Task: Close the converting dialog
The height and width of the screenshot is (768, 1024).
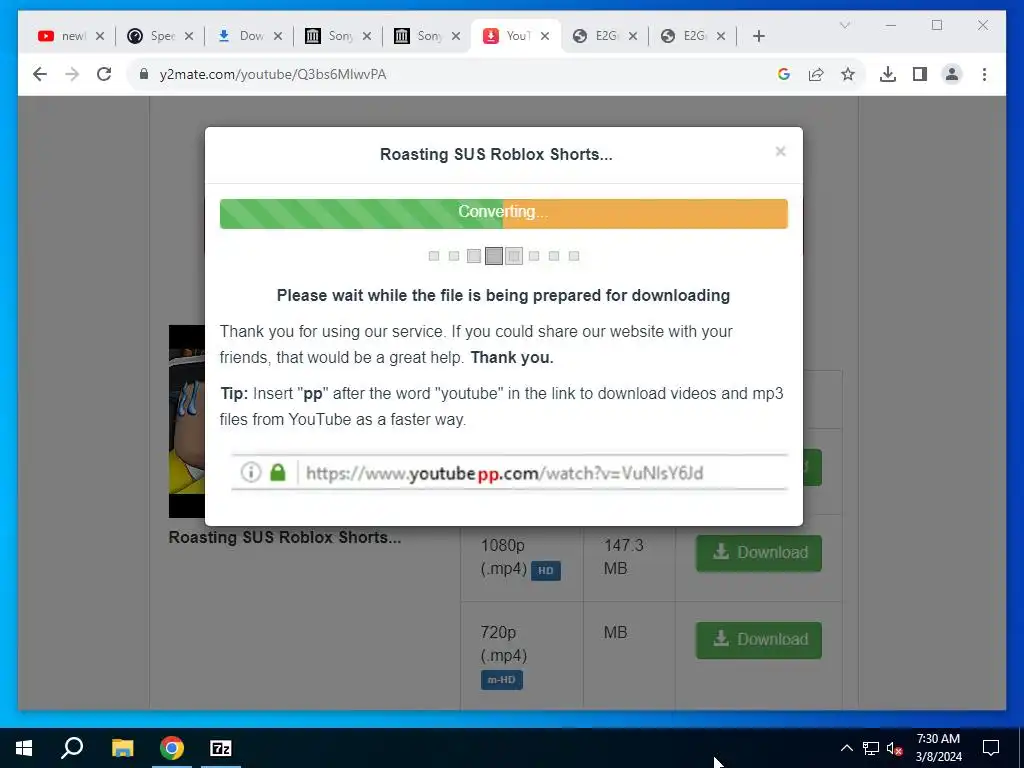Action: 780,152
